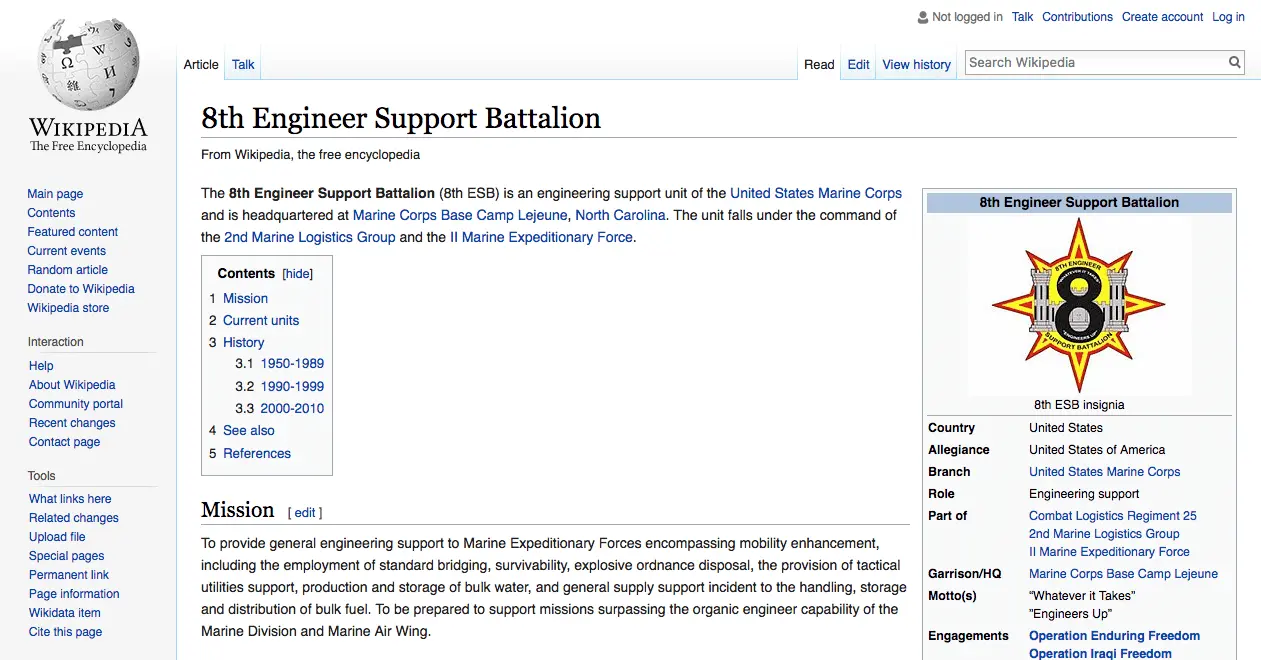
Task: Open the 8th ESB insignia image
Action: point(1078,306)
